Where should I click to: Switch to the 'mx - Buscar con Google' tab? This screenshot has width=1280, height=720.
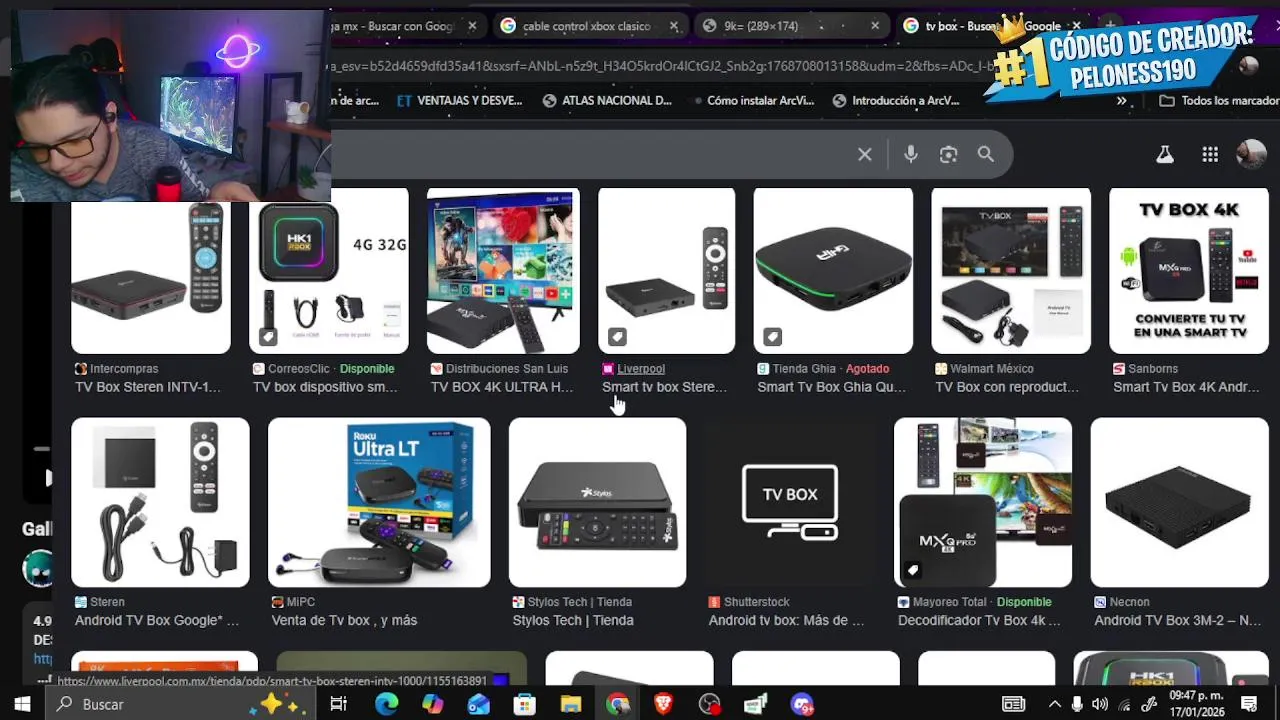point(400,26)
